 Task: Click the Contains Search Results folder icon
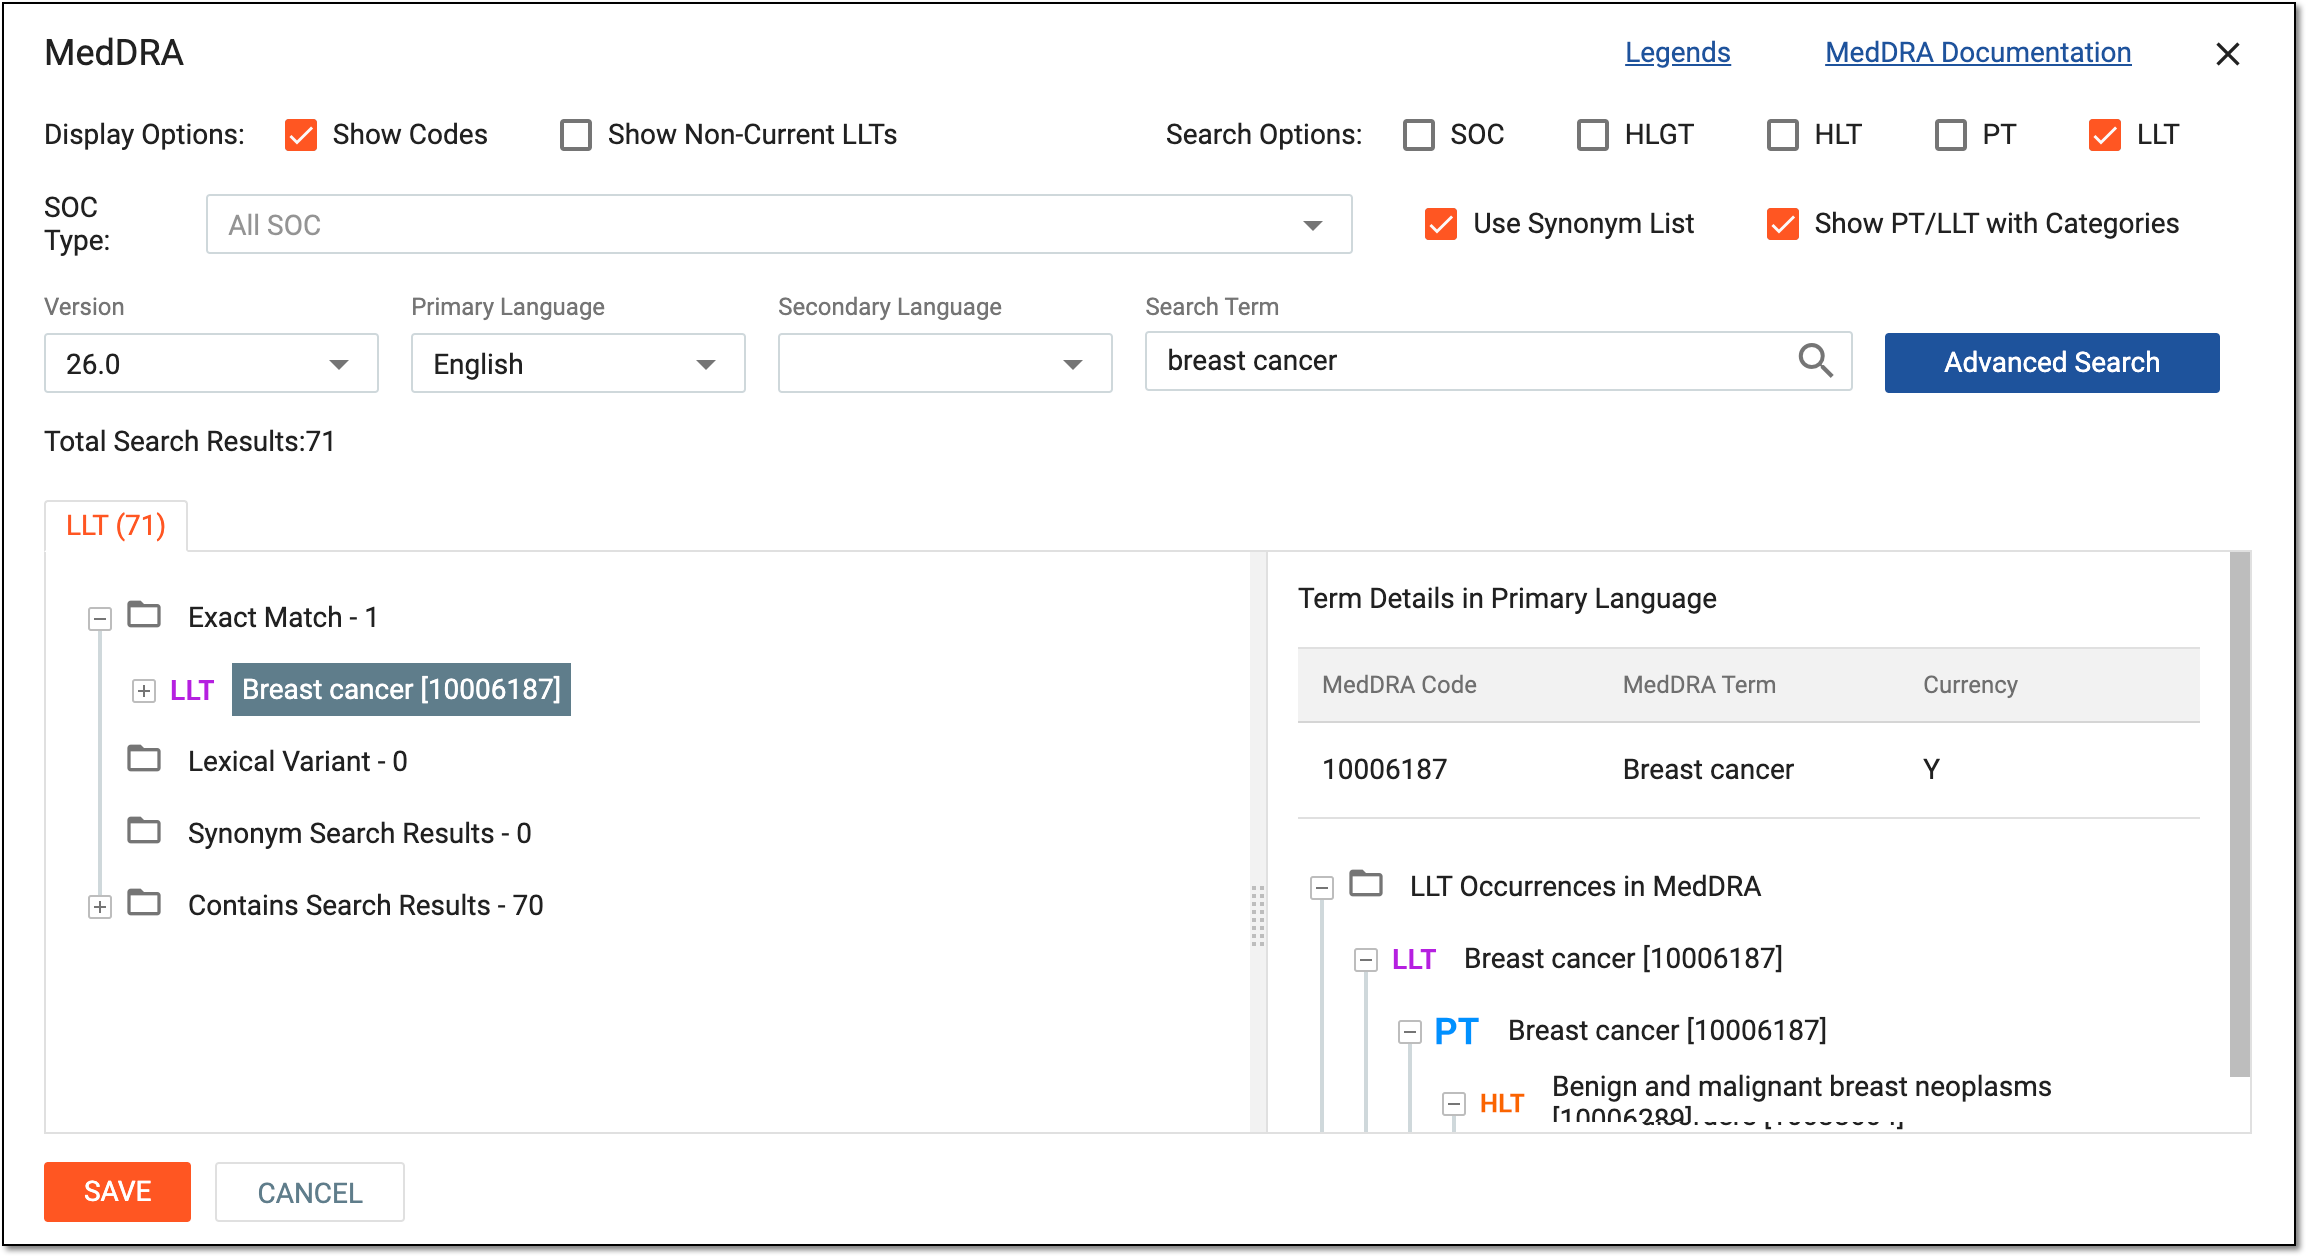pyautogui.click(x=144, y=903)
